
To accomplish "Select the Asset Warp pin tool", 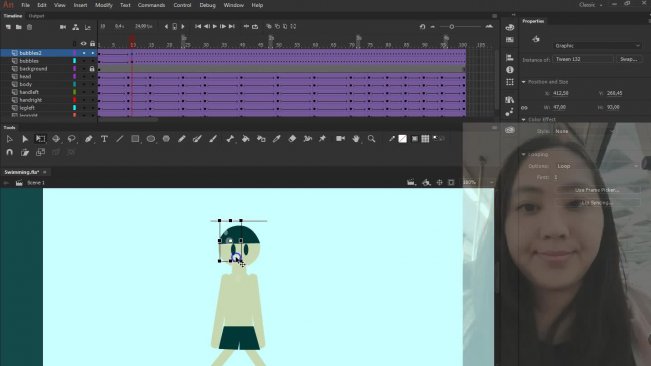I will point(323,139).
